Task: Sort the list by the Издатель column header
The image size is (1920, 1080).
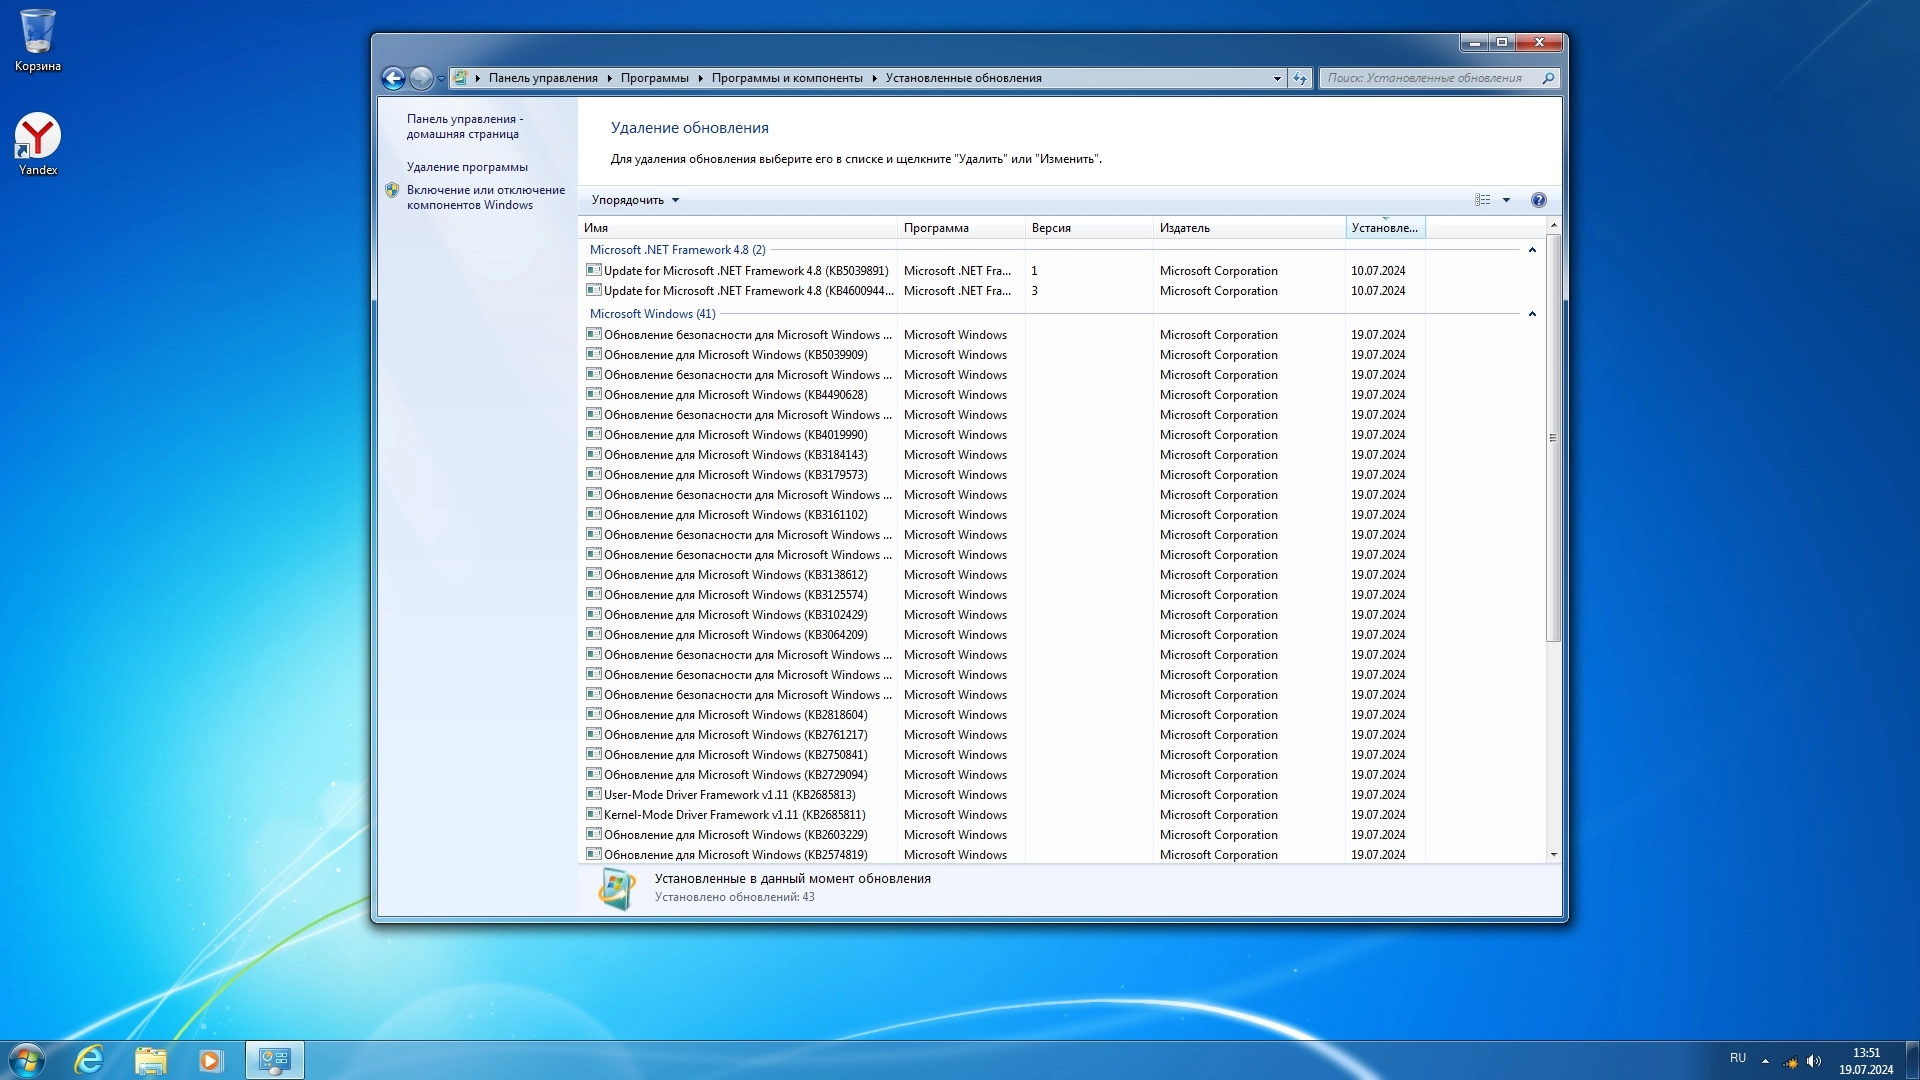Action: click(1185, 228)
